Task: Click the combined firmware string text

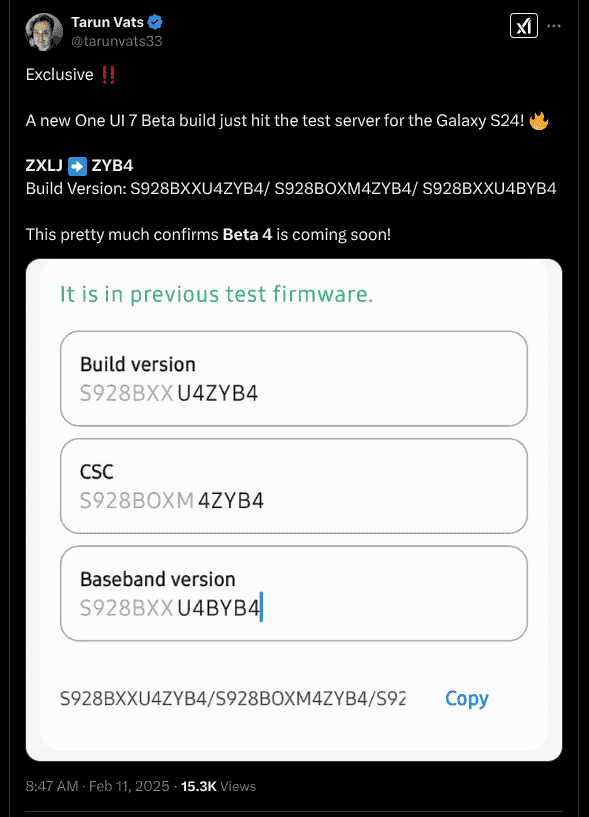Action: coord(232,698)
